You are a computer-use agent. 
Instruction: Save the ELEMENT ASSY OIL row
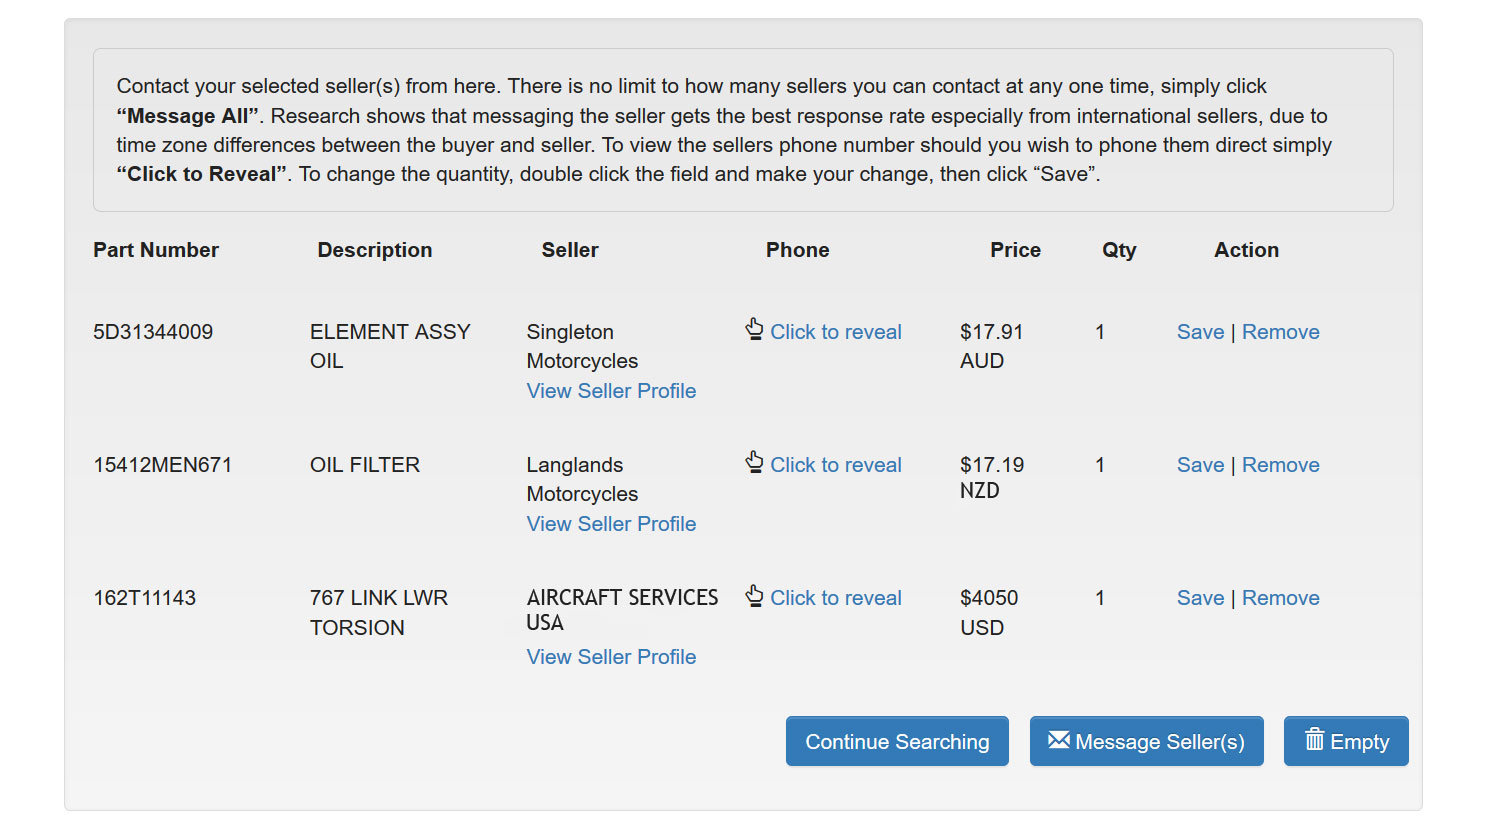pyautogui.click(x=1200, y=332)
